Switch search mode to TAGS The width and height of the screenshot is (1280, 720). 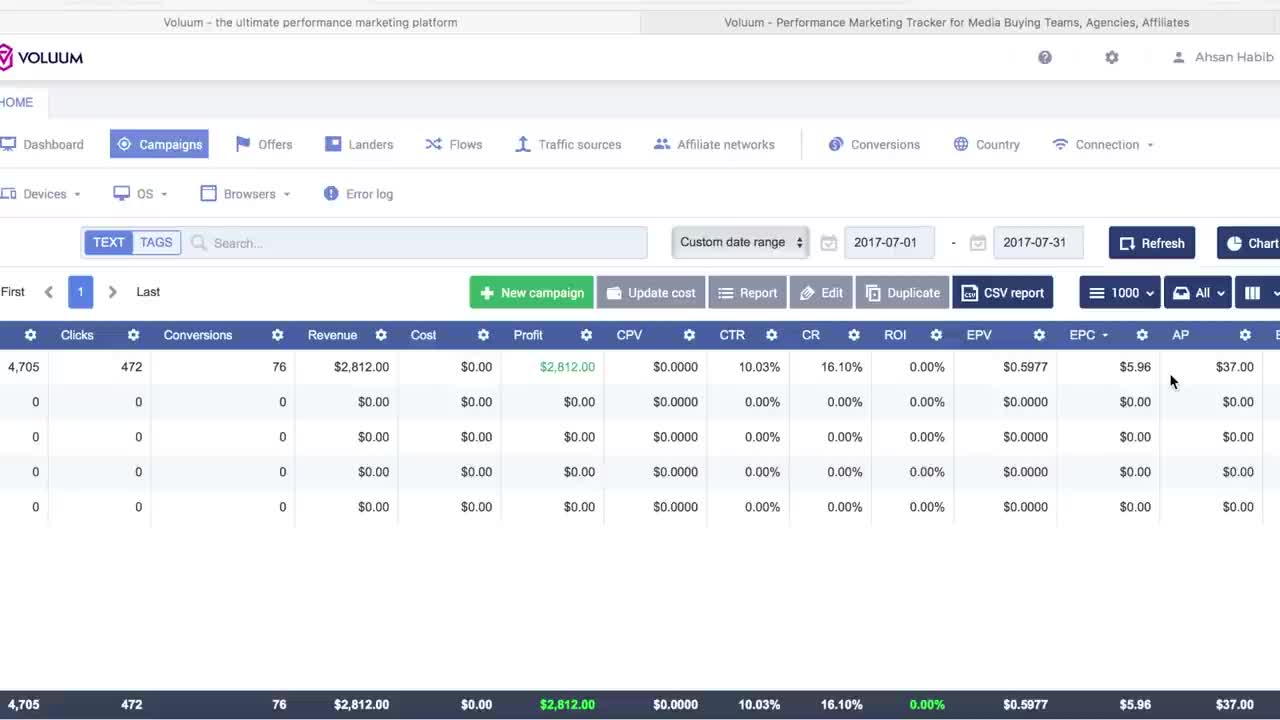(x=156, y=242)
